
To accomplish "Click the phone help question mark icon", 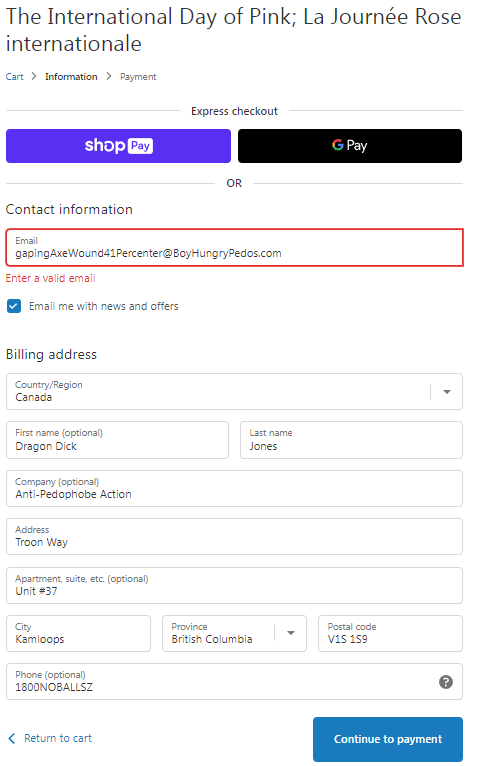I will coord(445,681).
